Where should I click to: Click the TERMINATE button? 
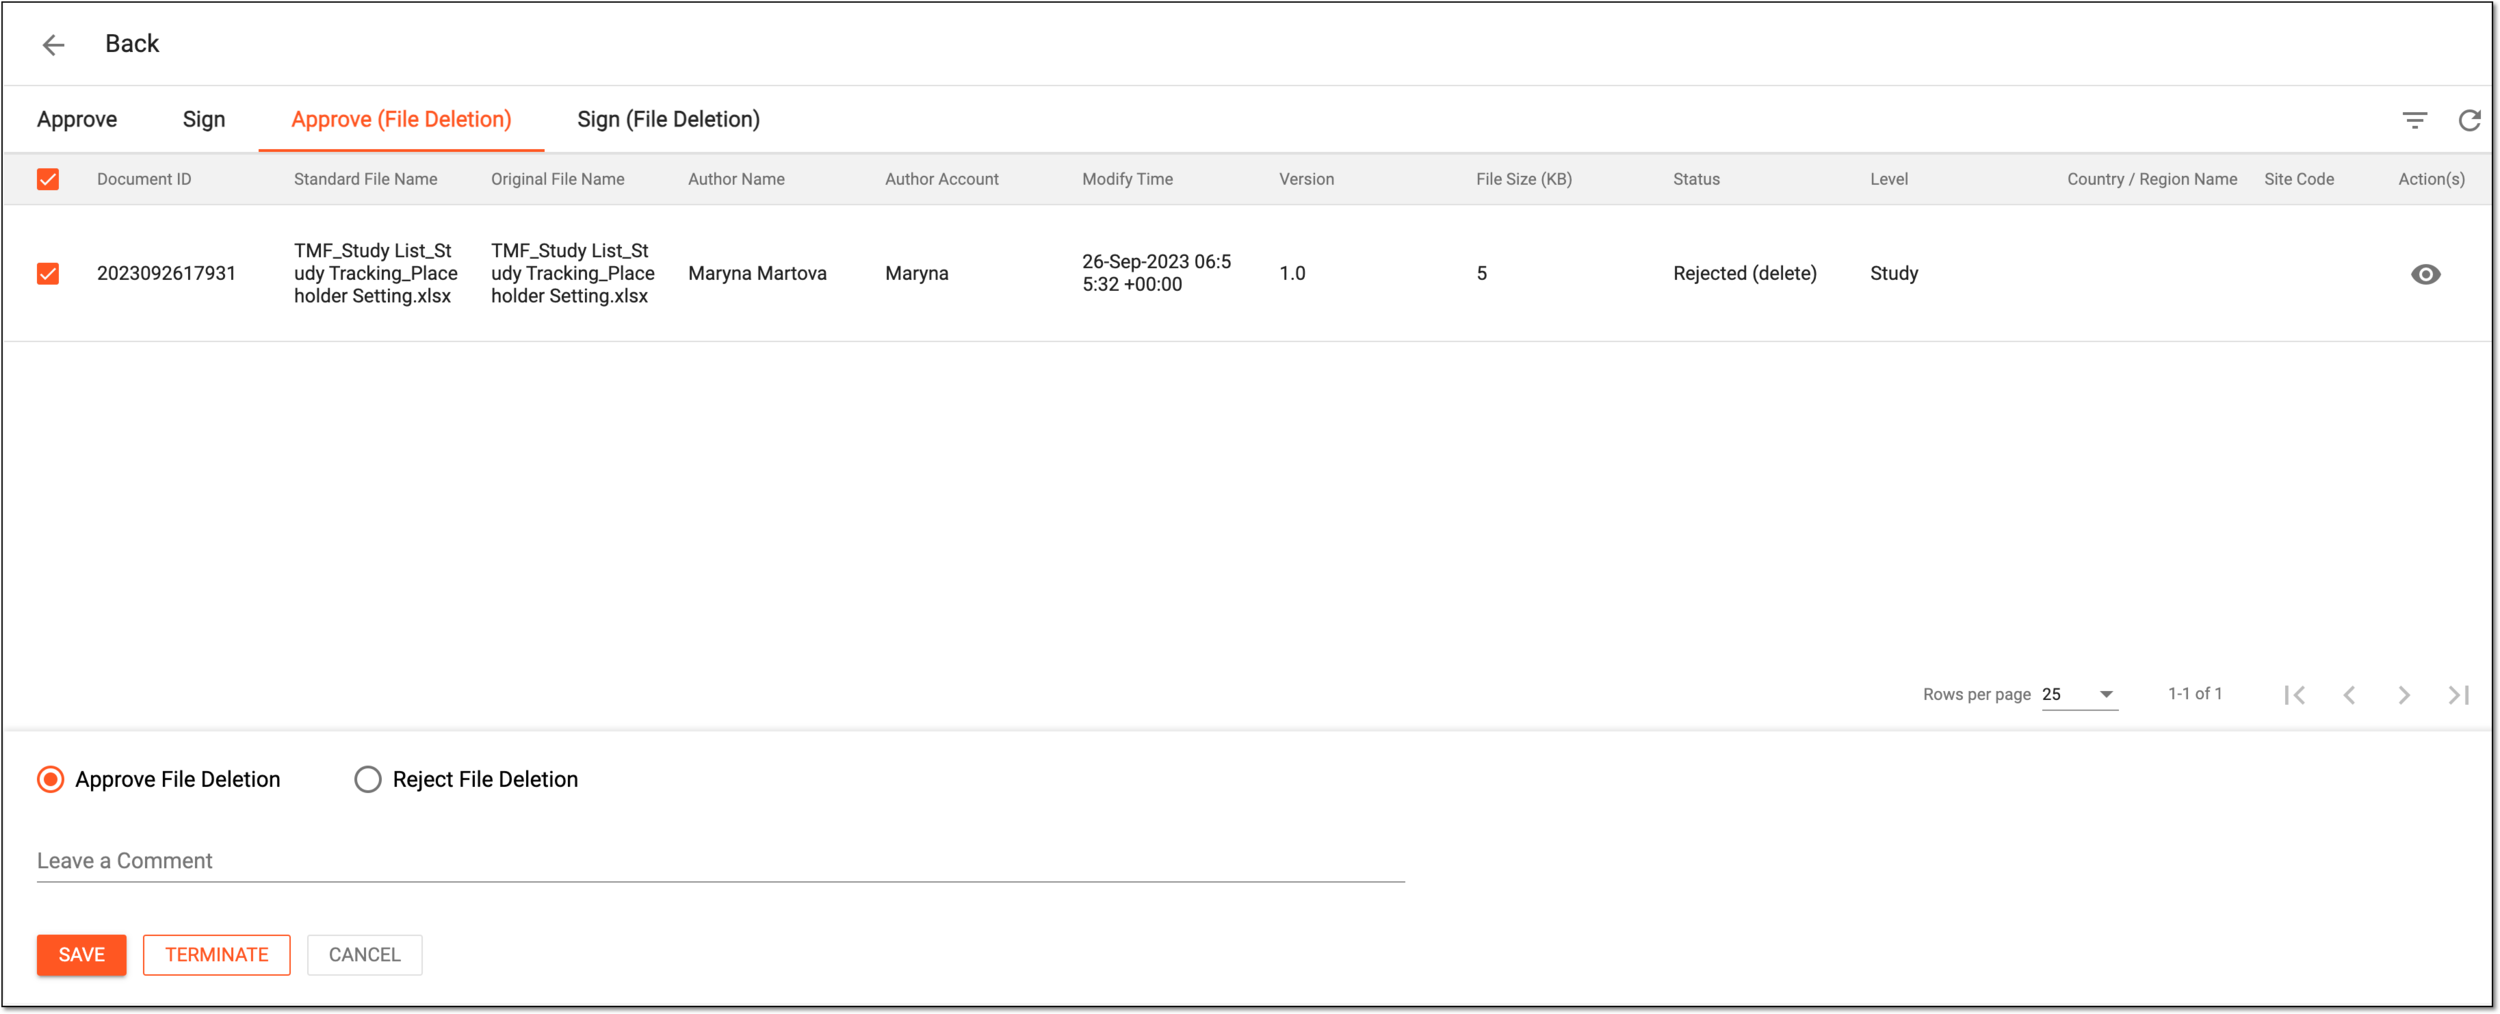tap(217, 955)
